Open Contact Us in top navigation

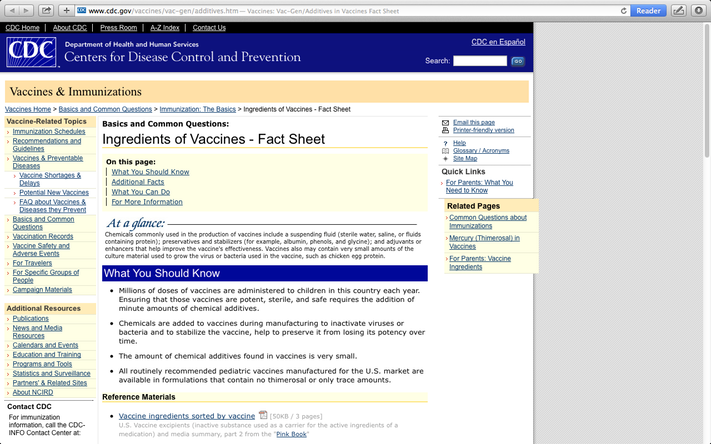click(x=209, y=28)
